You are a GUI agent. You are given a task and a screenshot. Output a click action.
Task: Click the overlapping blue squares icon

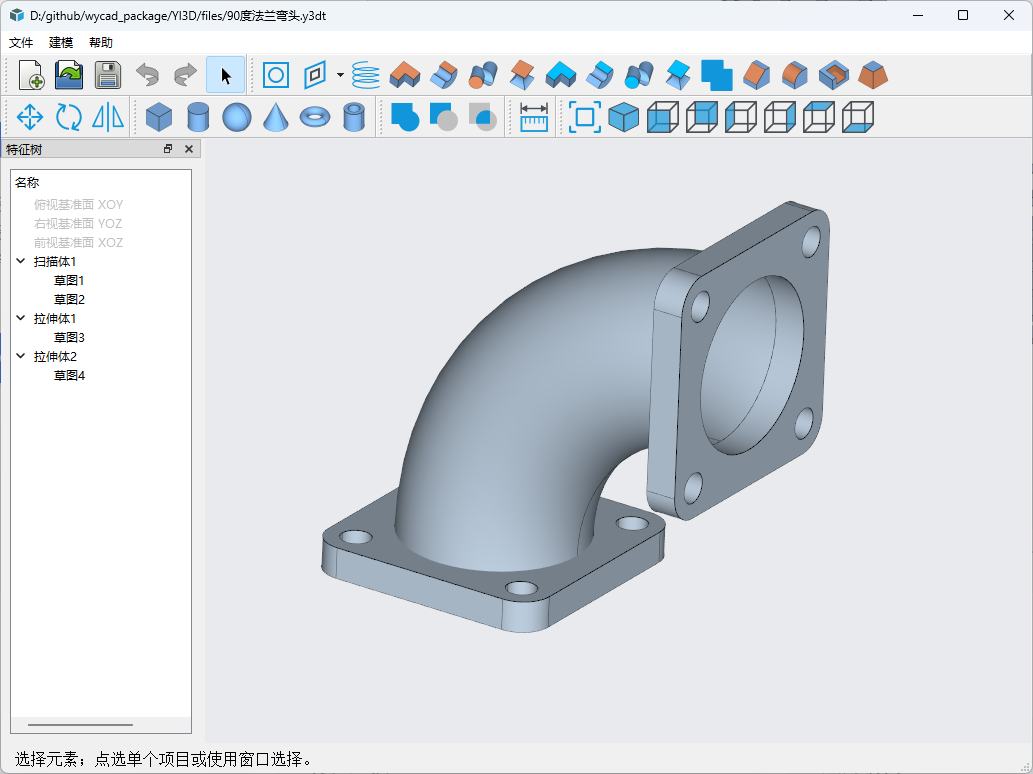717,75
